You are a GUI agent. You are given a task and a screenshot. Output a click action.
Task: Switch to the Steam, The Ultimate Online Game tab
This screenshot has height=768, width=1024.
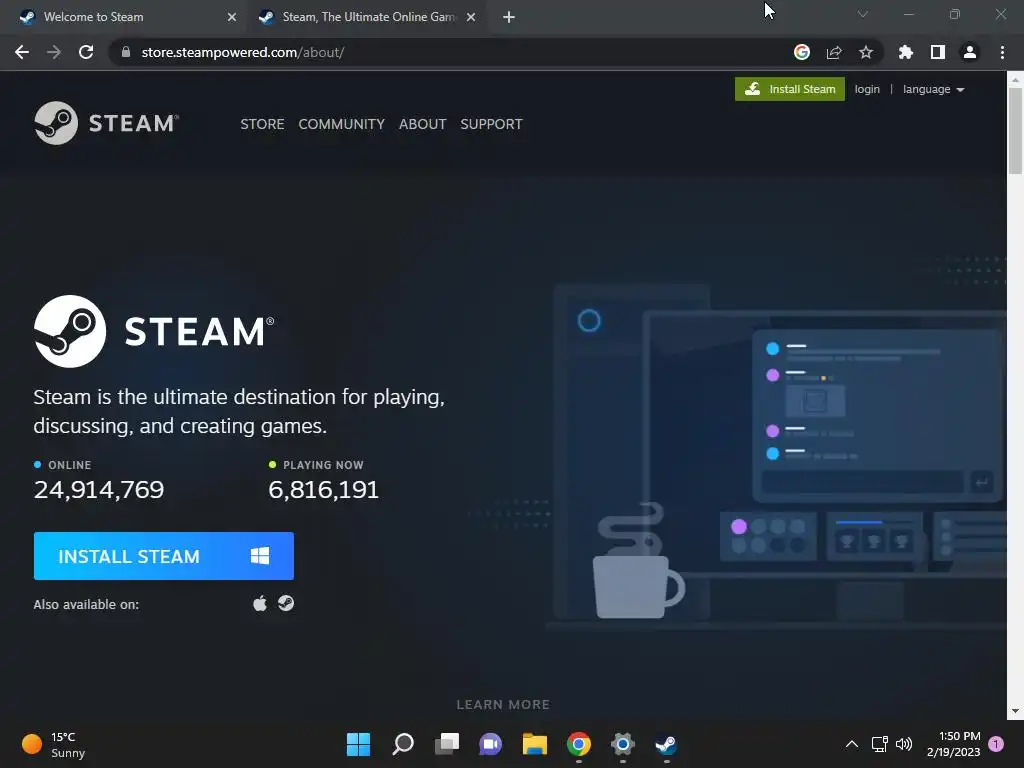point(368,17)
